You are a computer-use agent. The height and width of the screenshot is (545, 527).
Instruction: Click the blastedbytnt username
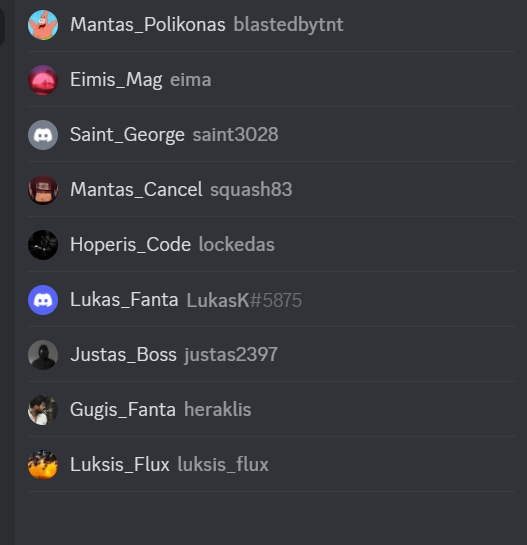[x=289, y=25]
